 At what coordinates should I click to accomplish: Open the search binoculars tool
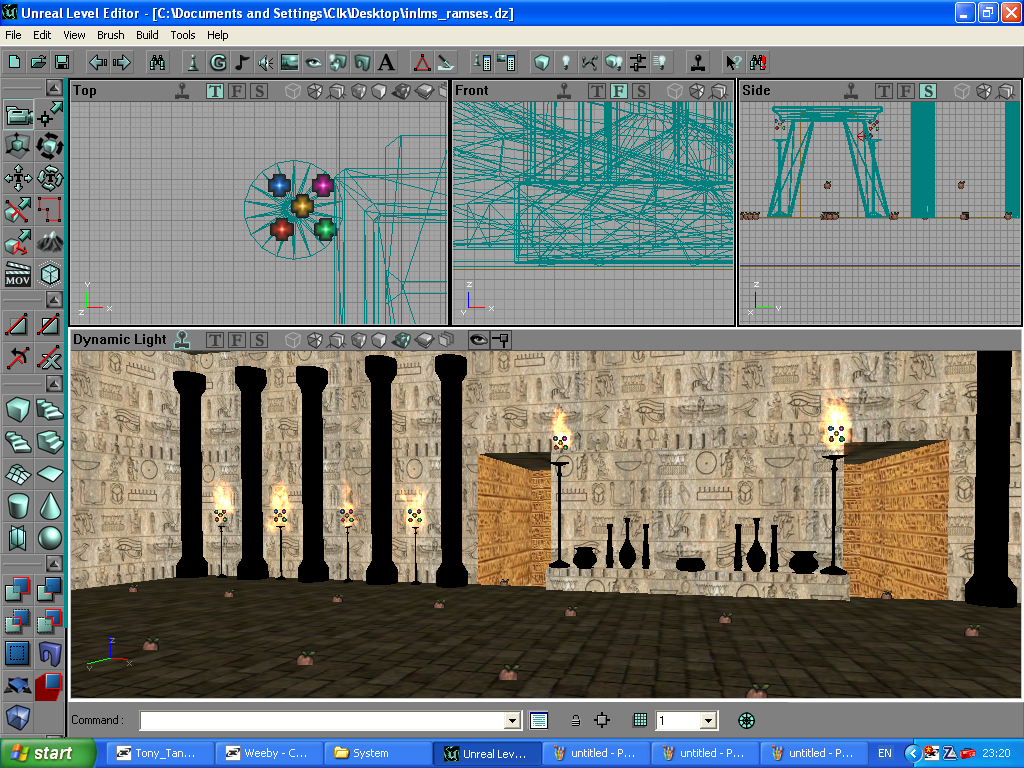tap(157, 62)
